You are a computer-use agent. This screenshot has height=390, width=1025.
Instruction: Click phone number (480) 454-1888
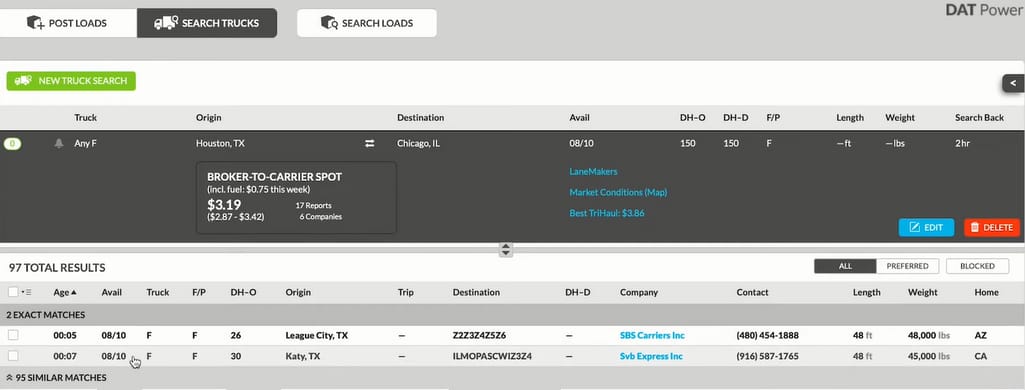point(767,335)
